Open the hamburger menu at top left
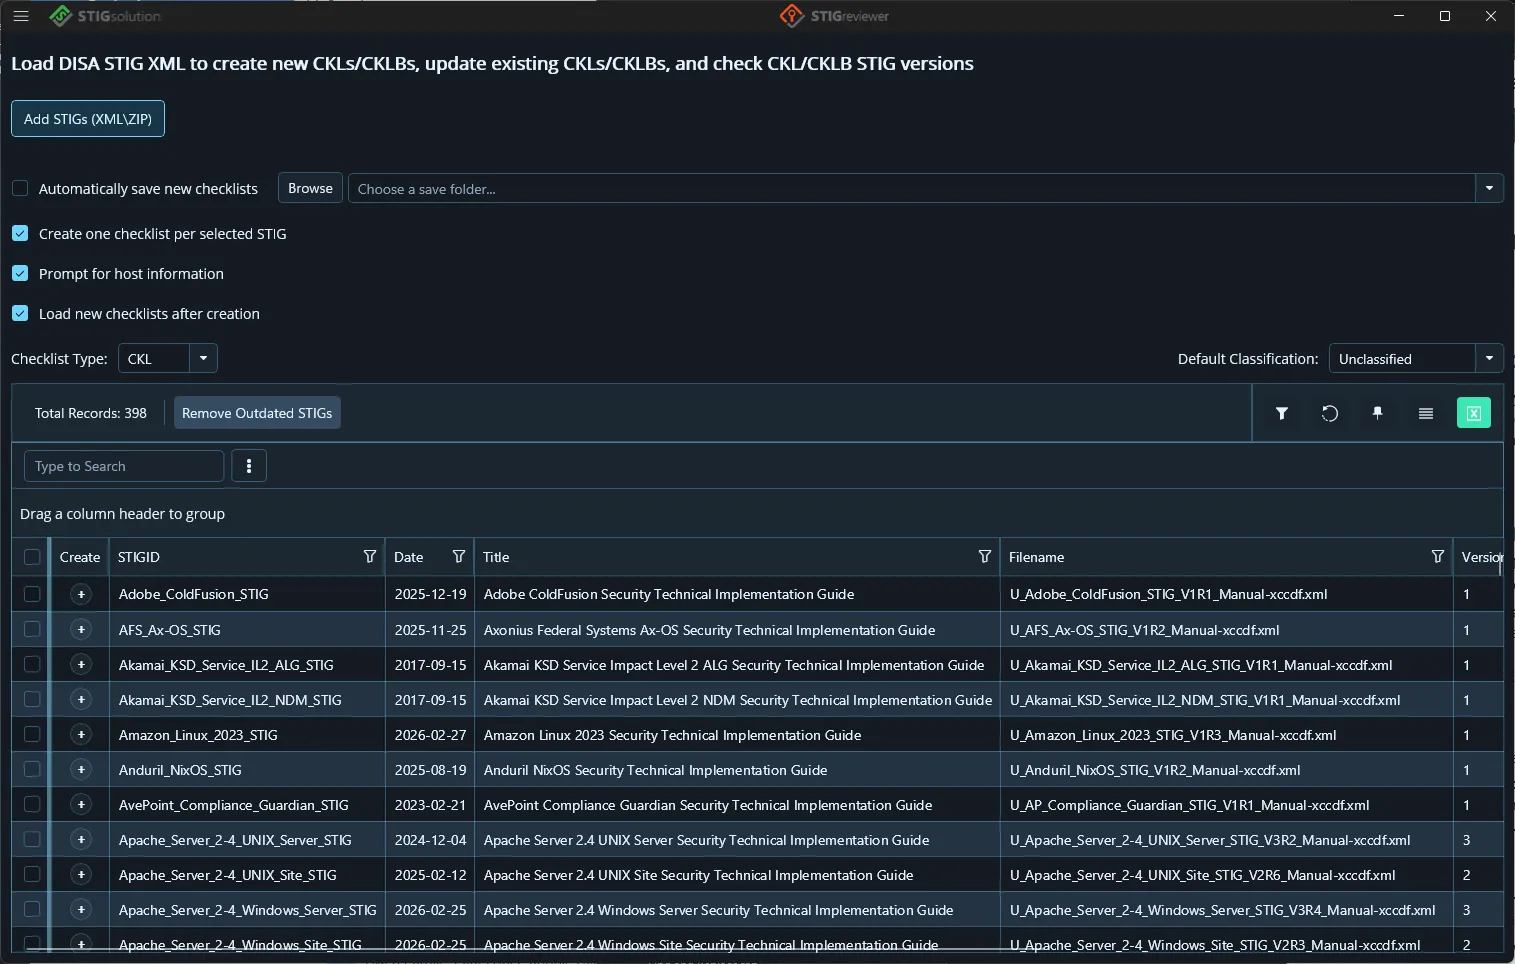Screen dimensions: 1515x964 coord(21,16)
